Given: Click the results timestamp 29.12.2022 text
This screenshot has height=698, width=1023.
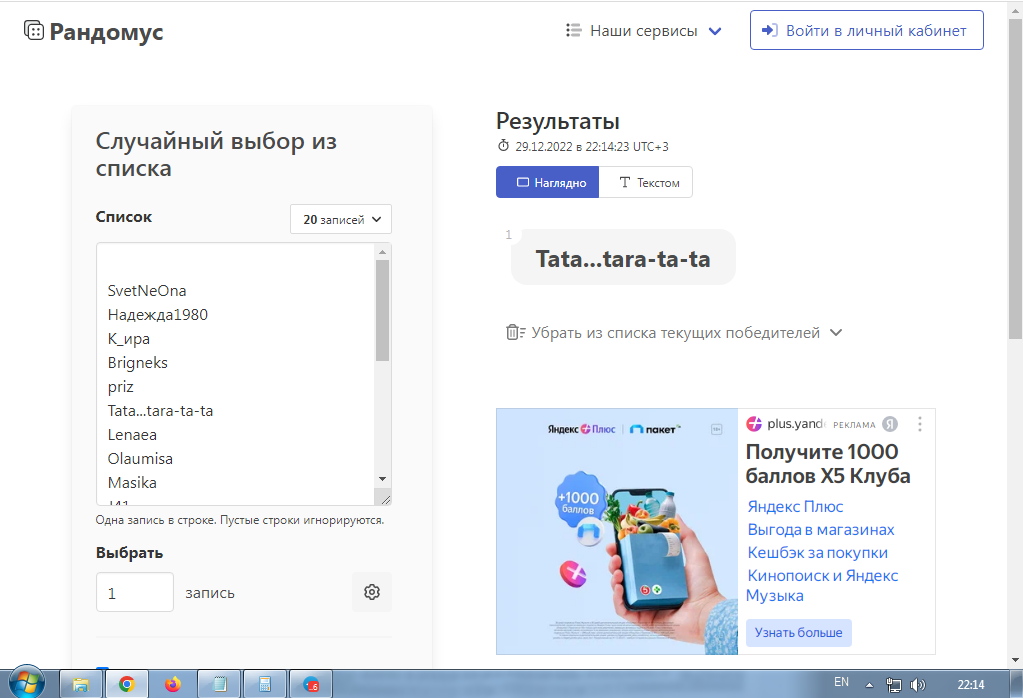Looking at the screenshot, I should (x=592, y=146).
